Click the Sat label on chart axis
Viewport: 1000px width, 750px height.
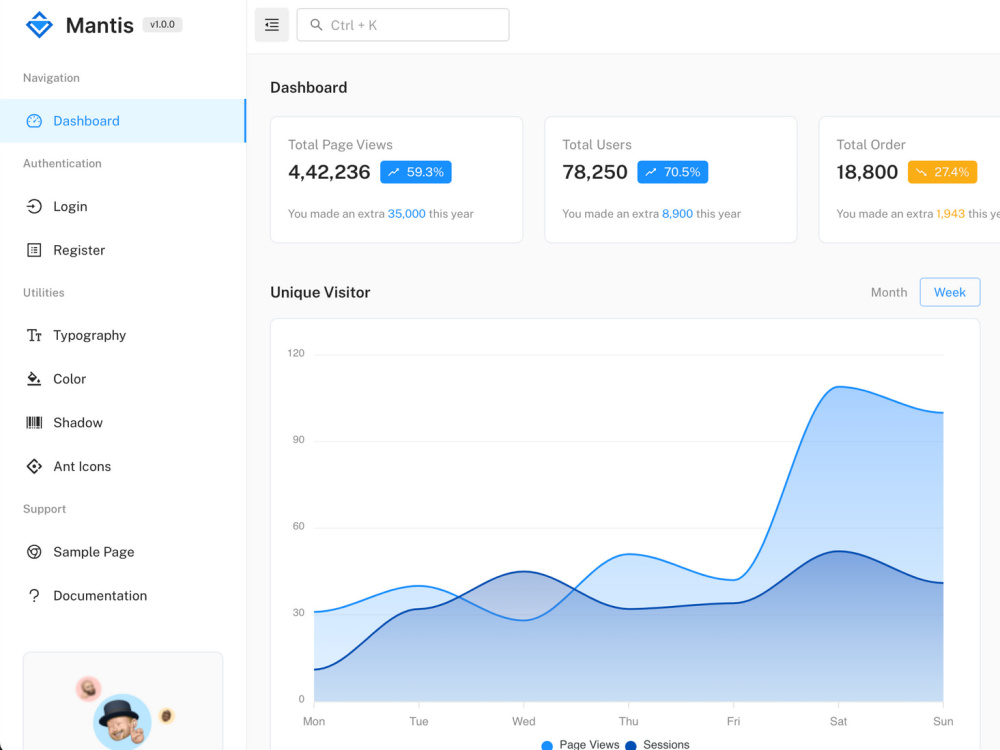(838, 721)
